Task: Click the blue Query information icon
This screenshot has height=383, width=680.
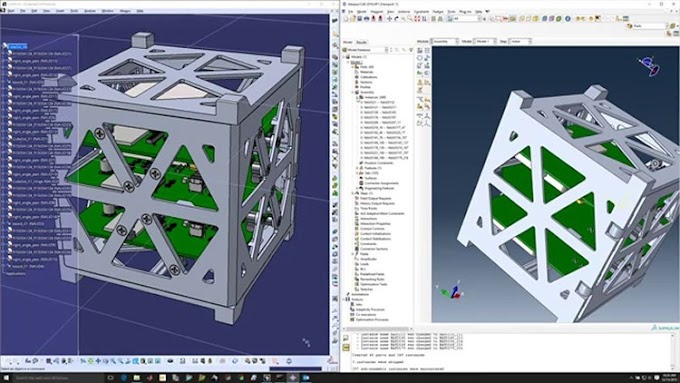Action: click(x=568, y=19)
